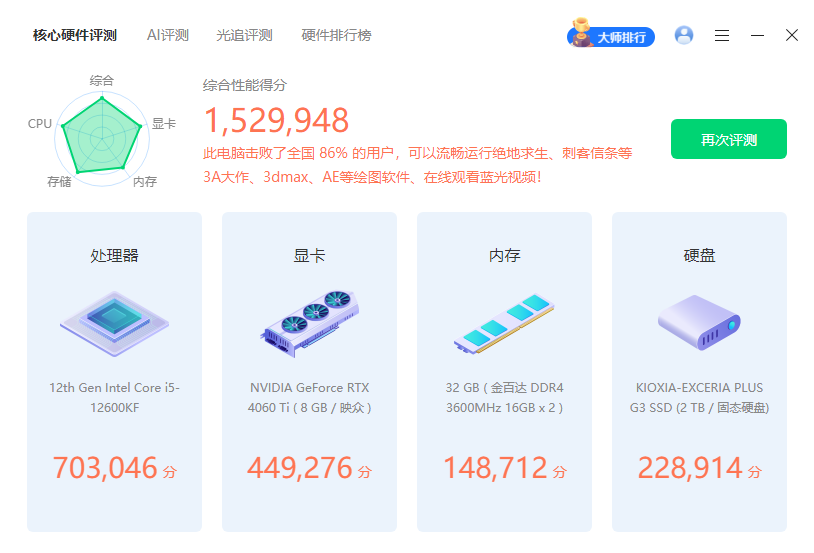814x553 pixels.
Task: Open the 核心硬件评测 tab
Action: coord(75,35)
